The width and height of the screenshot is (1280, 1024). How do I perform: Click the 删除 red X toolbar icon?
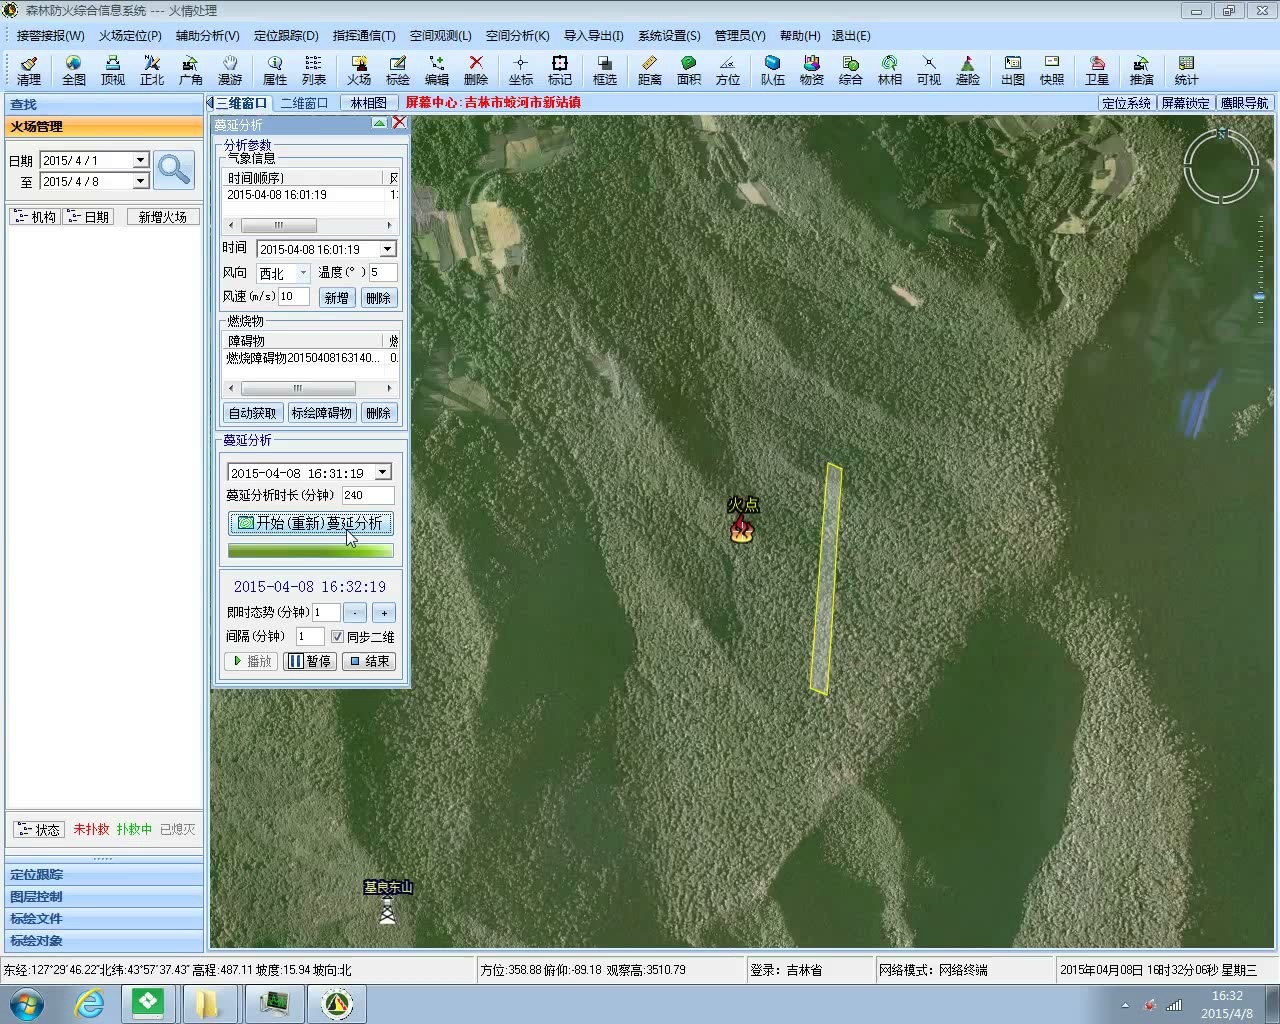tap(476, 70)
